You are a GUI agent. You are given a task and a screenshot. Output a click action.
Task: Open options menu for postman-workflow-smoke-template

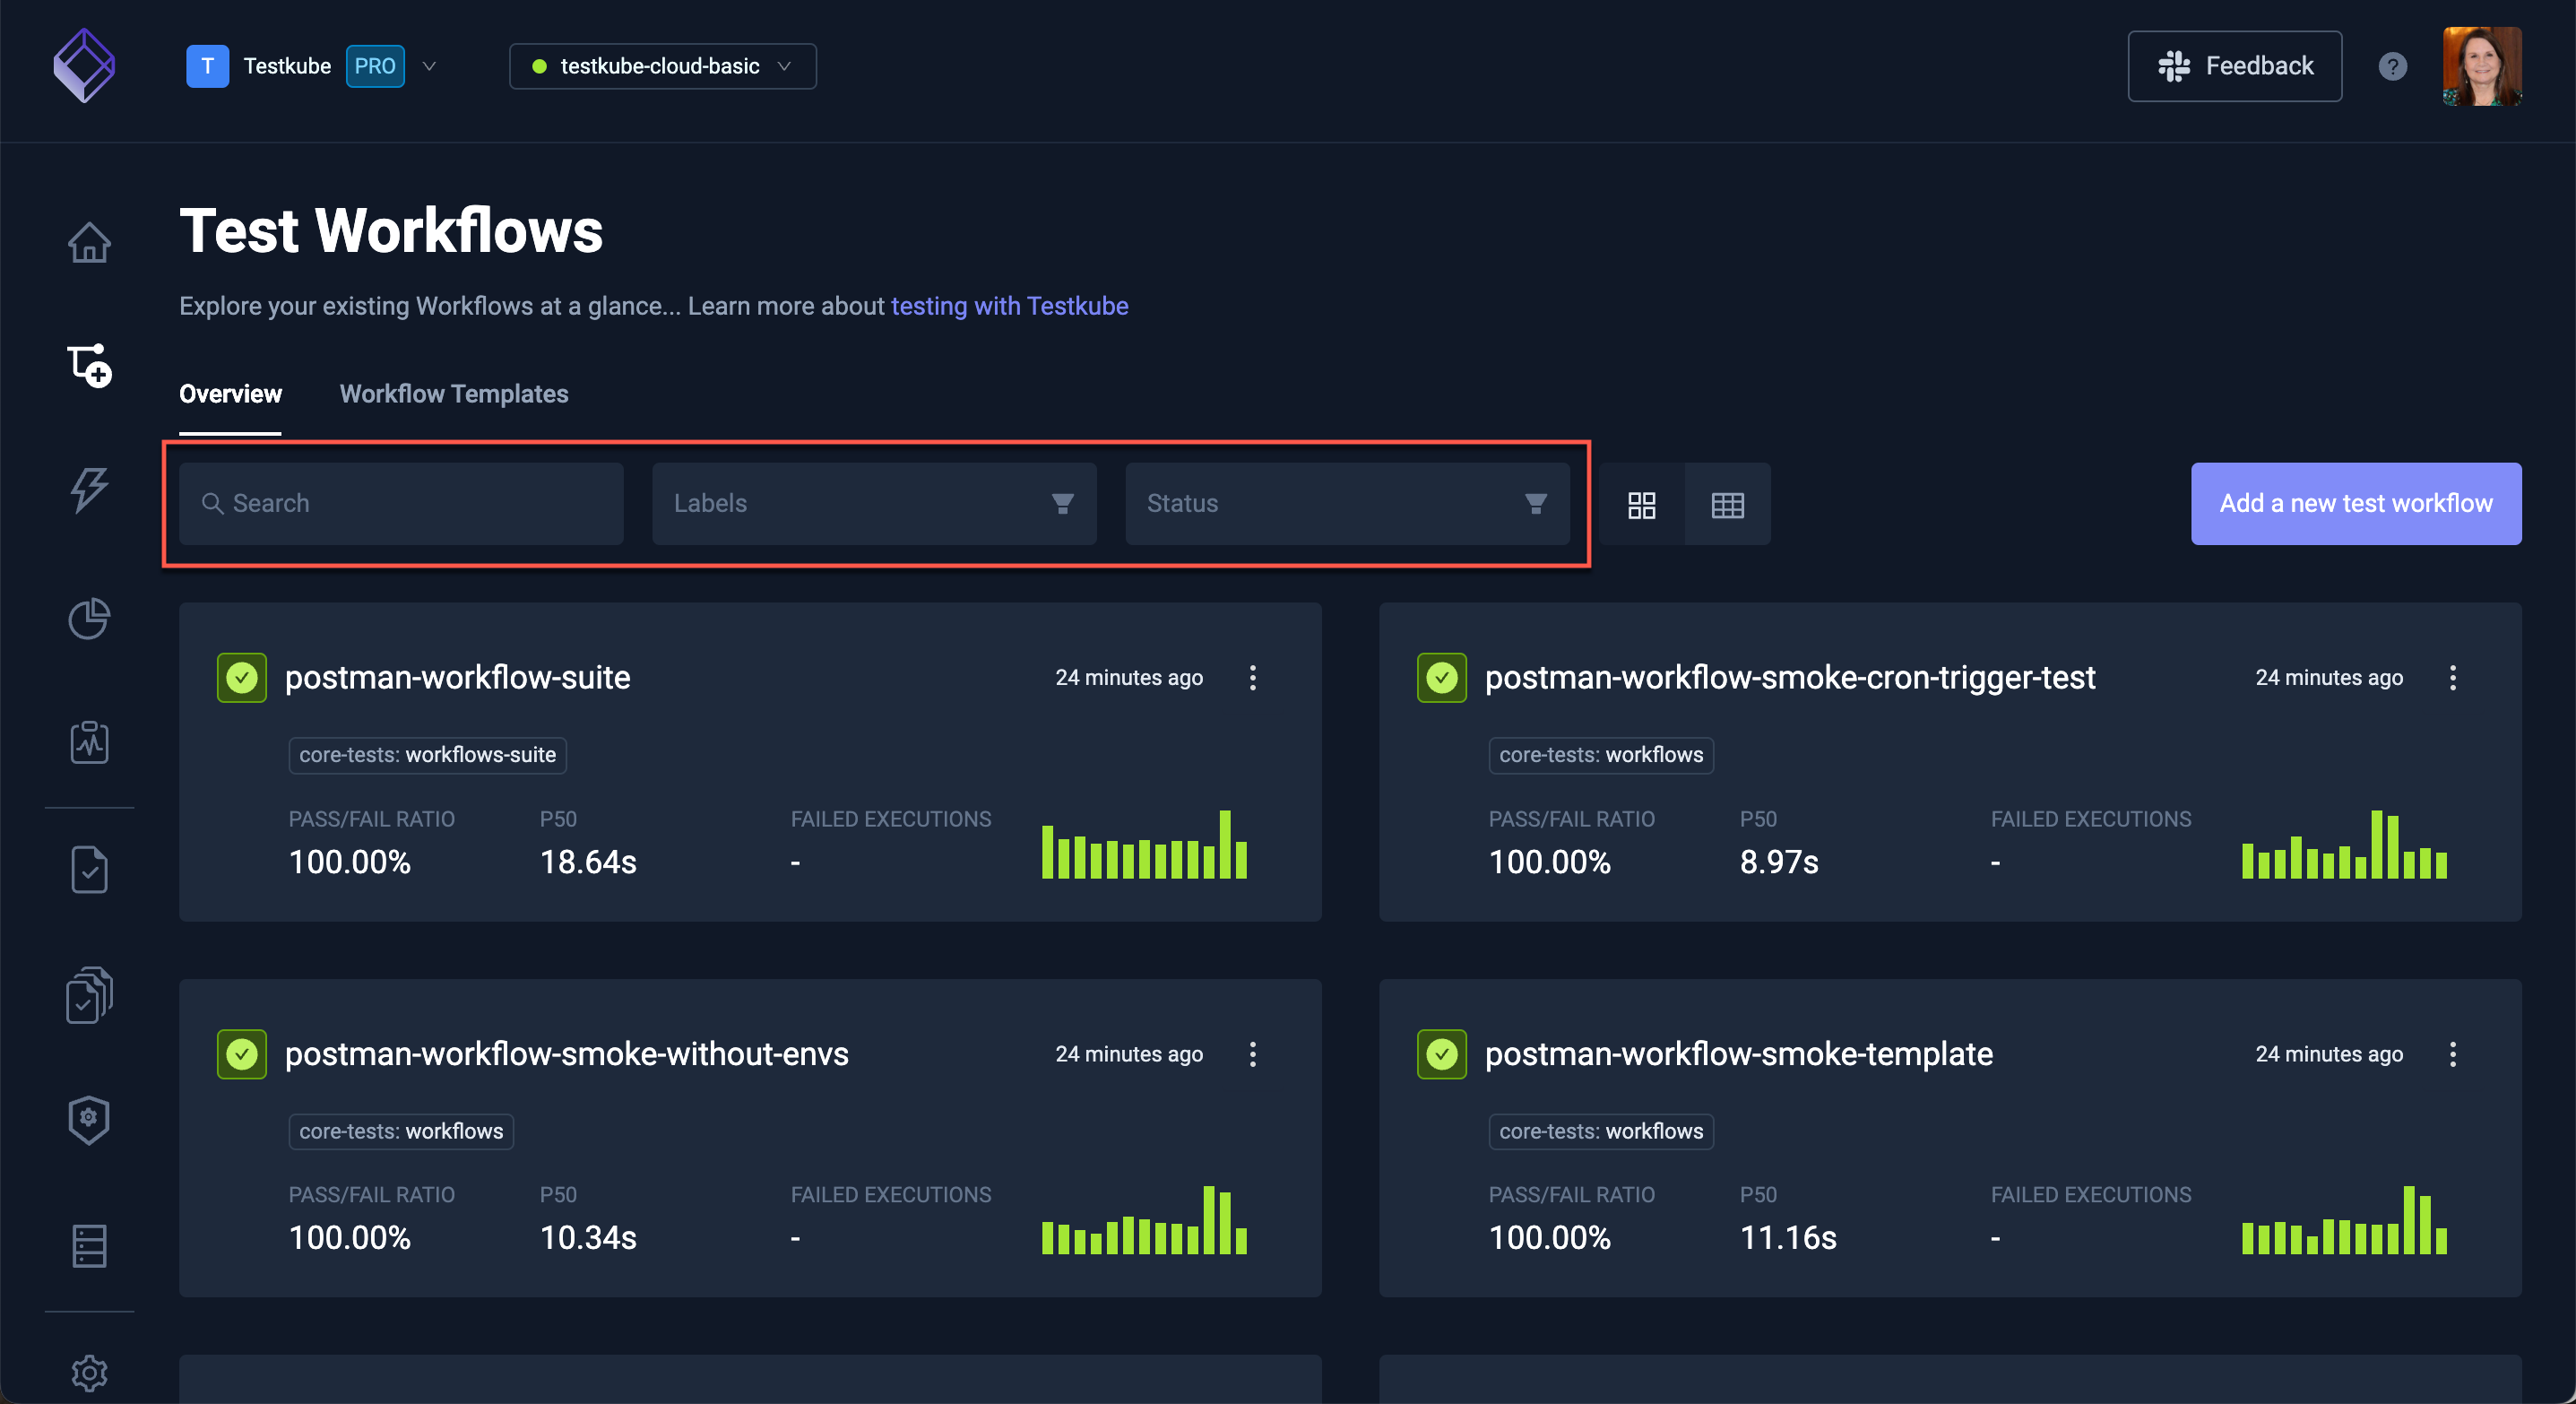click(x=2453, y=1054)
